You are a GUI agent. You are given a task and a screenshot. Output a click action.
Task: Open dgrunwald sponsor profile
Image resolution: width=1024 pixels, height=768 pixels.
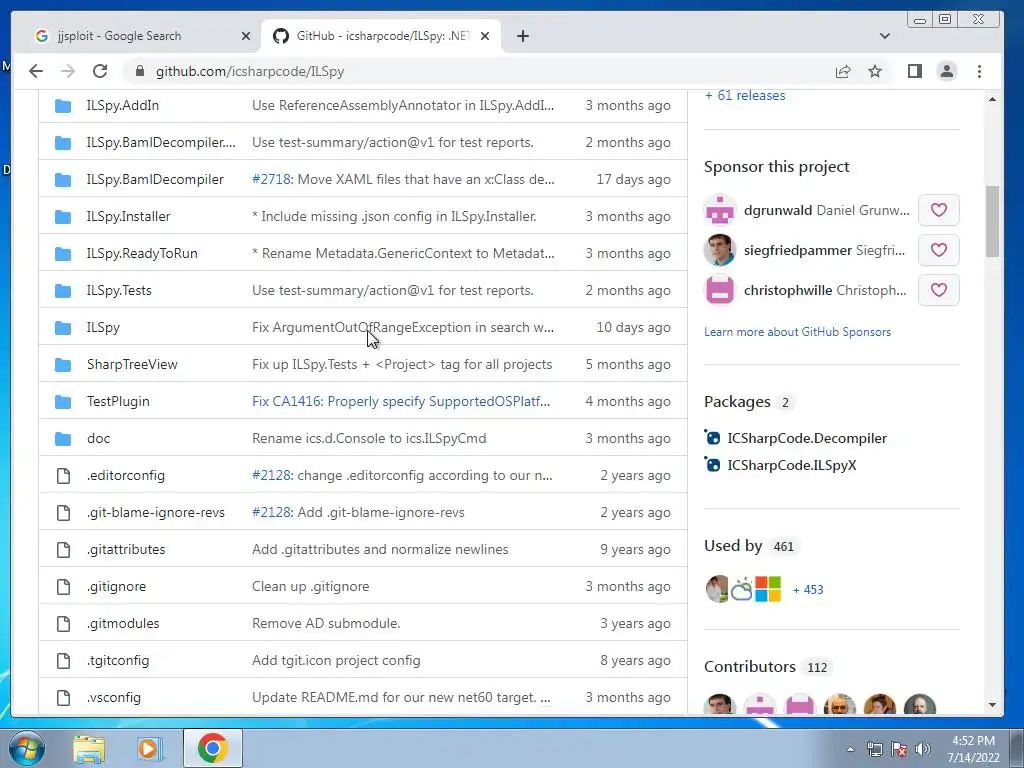click(x=778, y=210)
